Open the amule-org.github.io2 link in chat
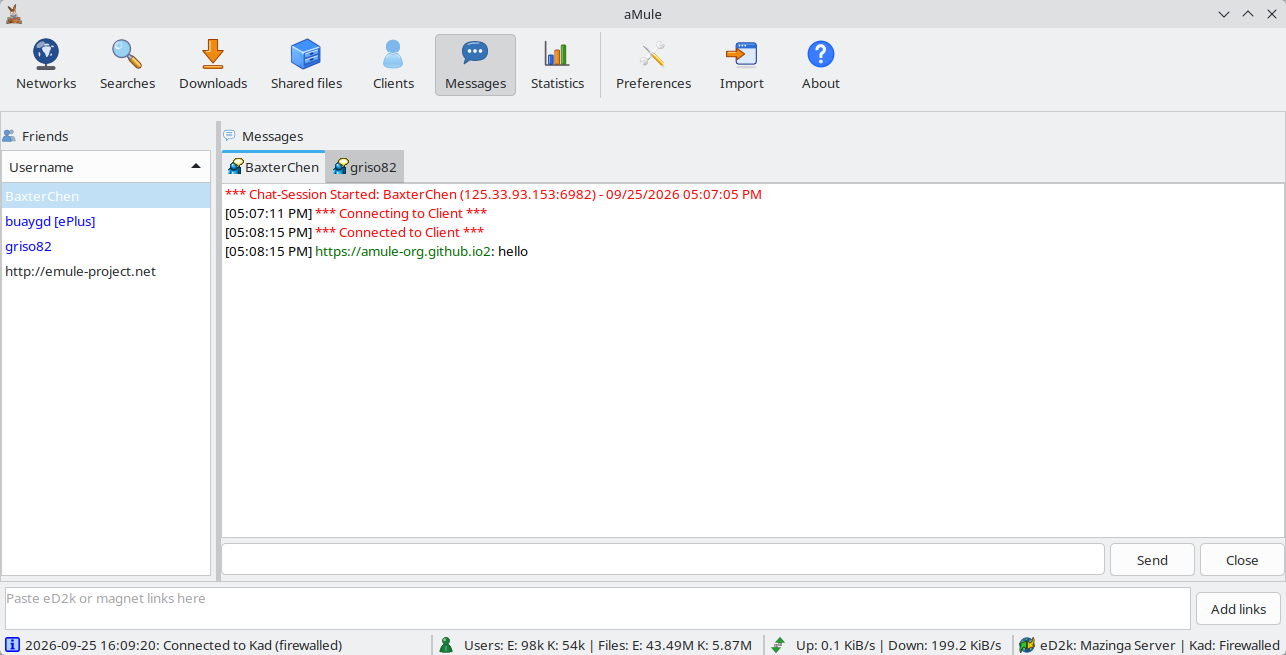 point(403,252)
